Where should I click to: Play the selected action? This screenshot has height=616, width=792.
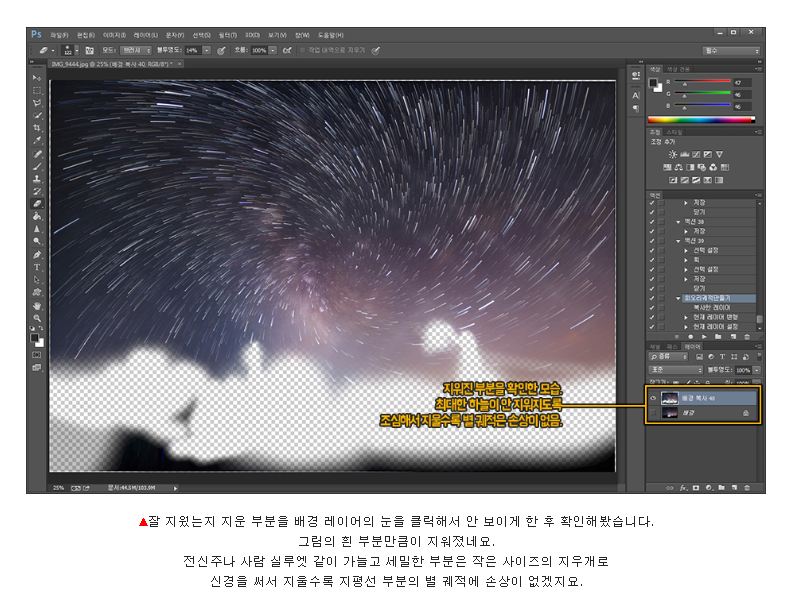704,336
